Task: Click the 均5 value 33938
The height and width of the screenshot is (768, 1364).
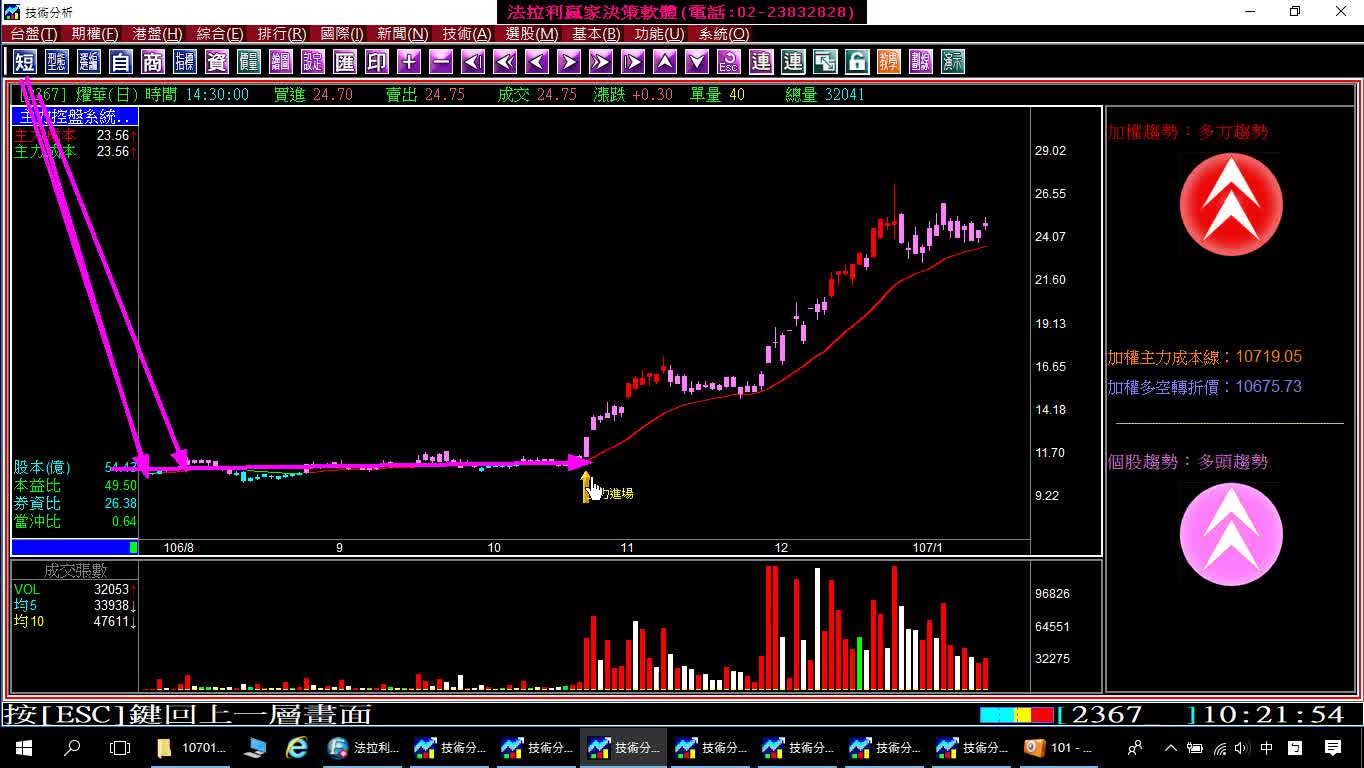Action: pyautogui.click(x=111, y=606)
